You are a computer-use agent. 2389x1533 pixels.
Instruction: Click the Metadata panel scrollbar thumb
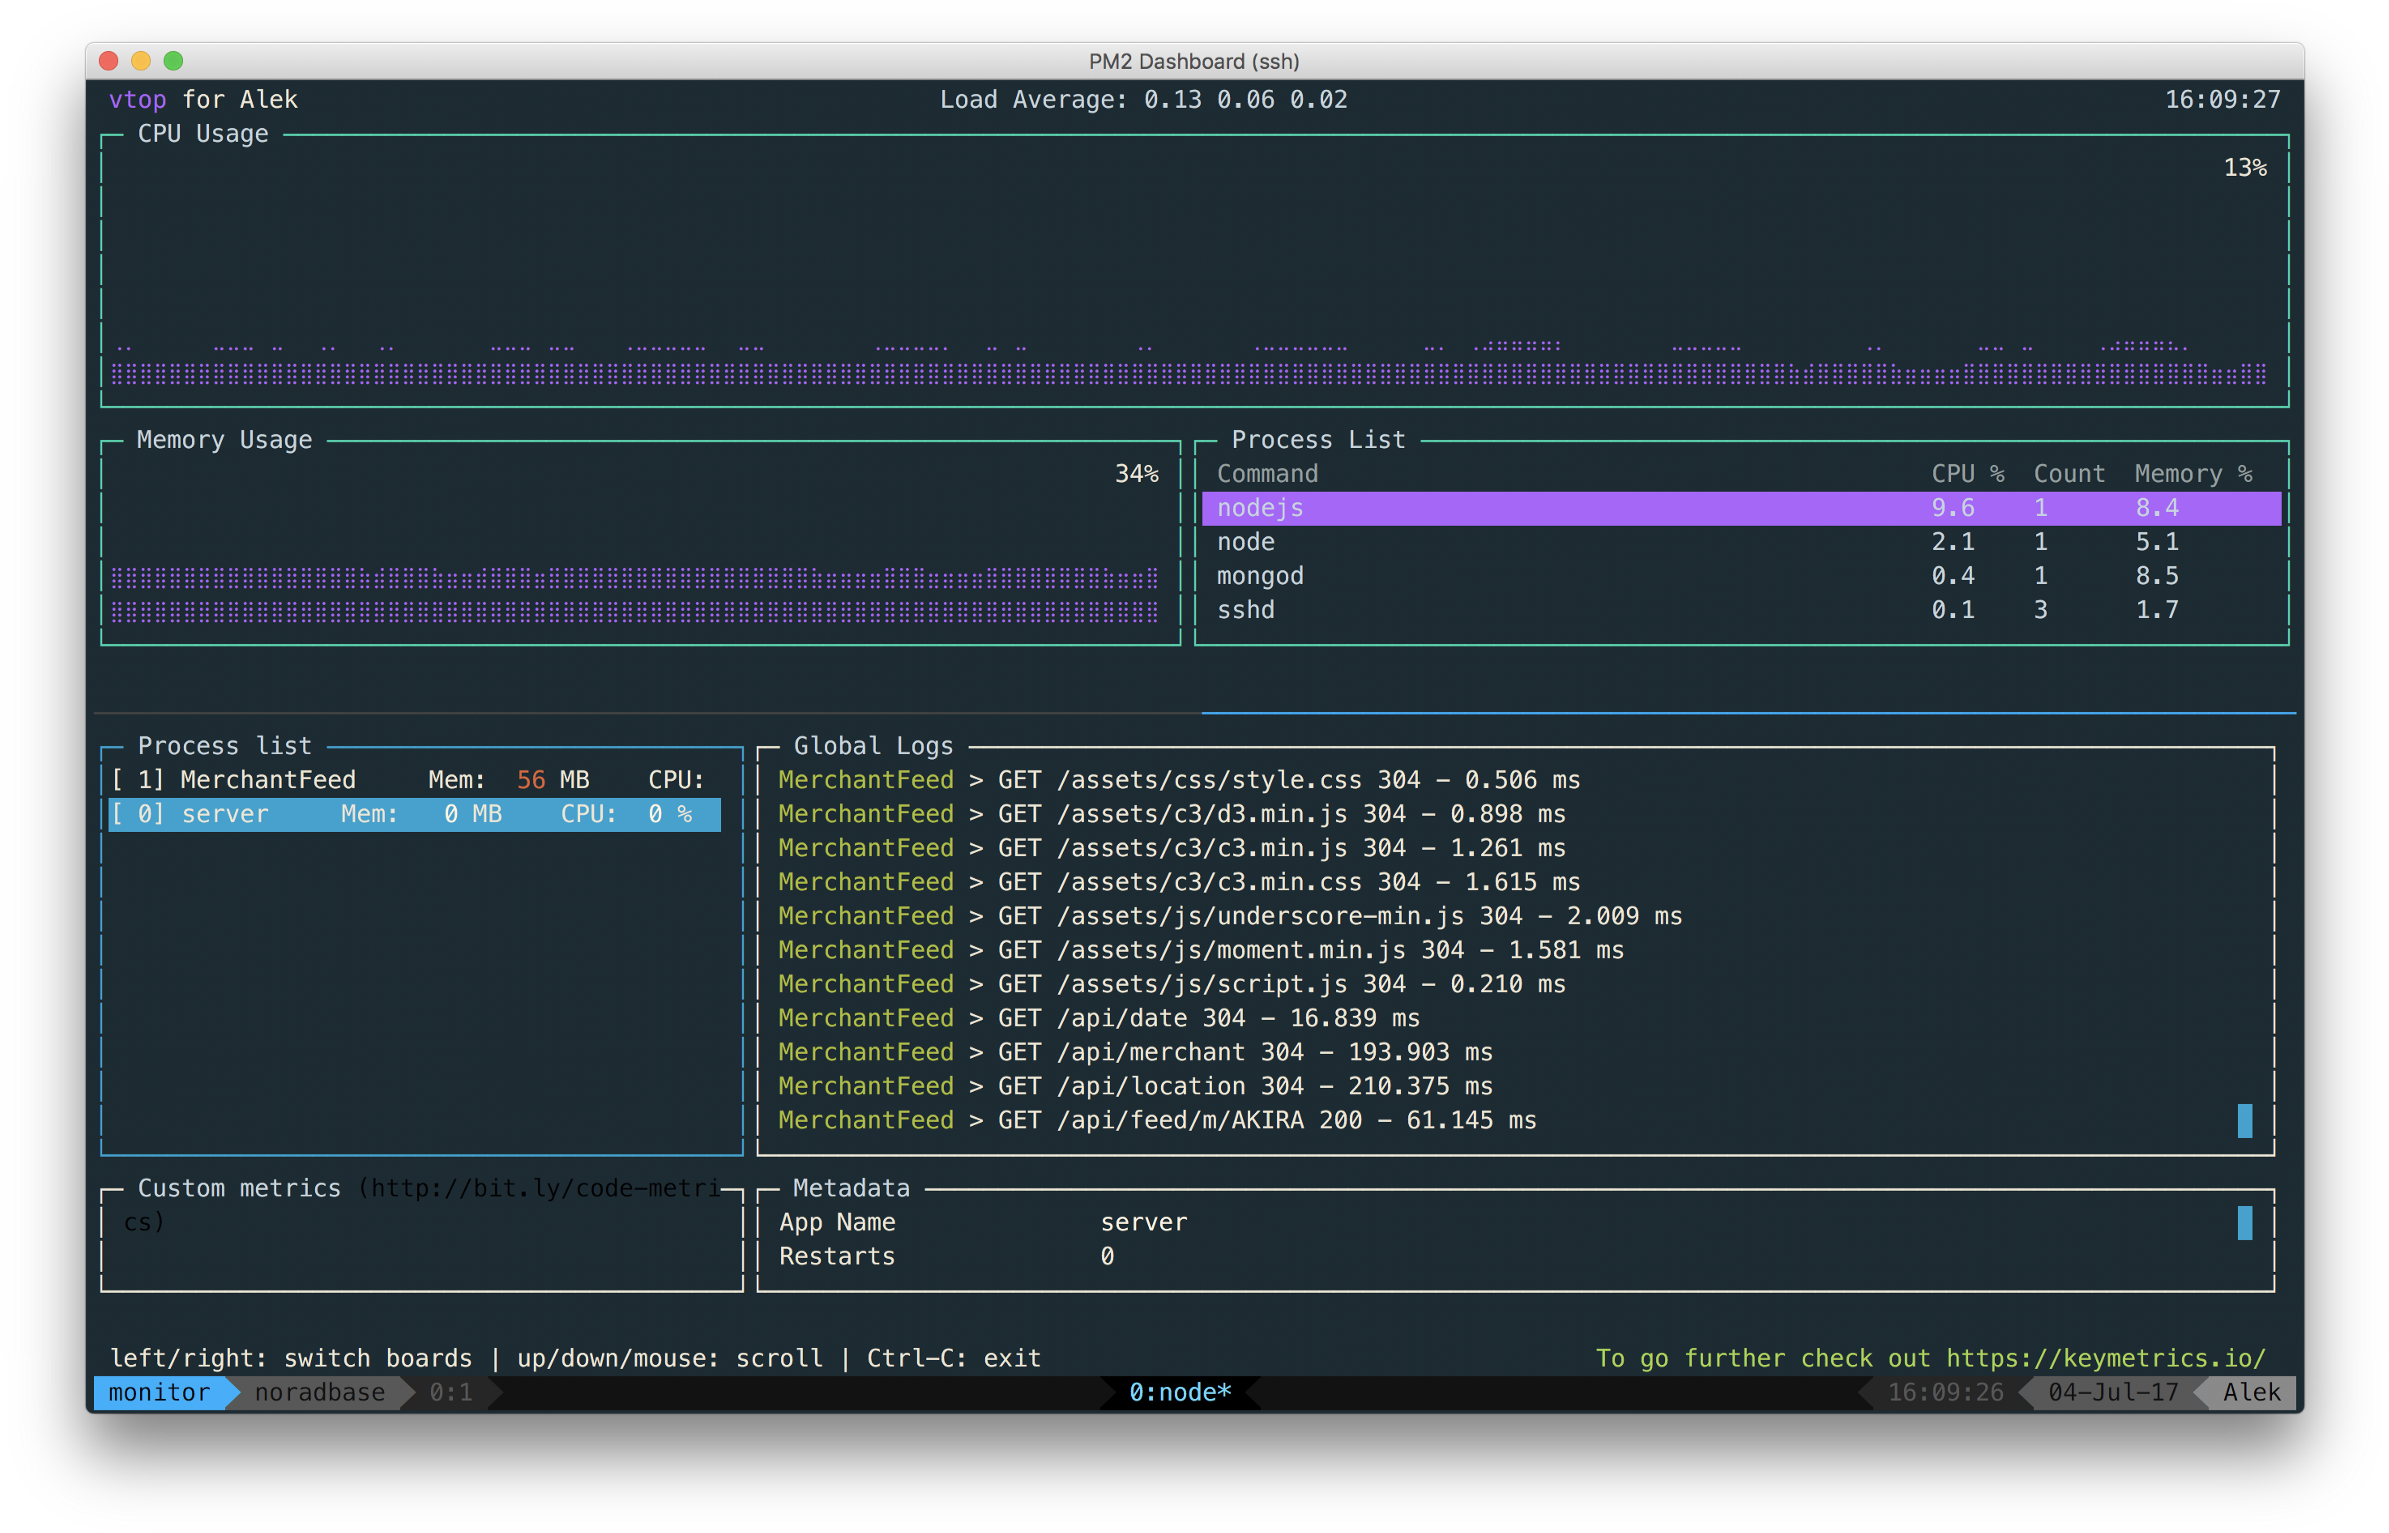point(2244,1222)
